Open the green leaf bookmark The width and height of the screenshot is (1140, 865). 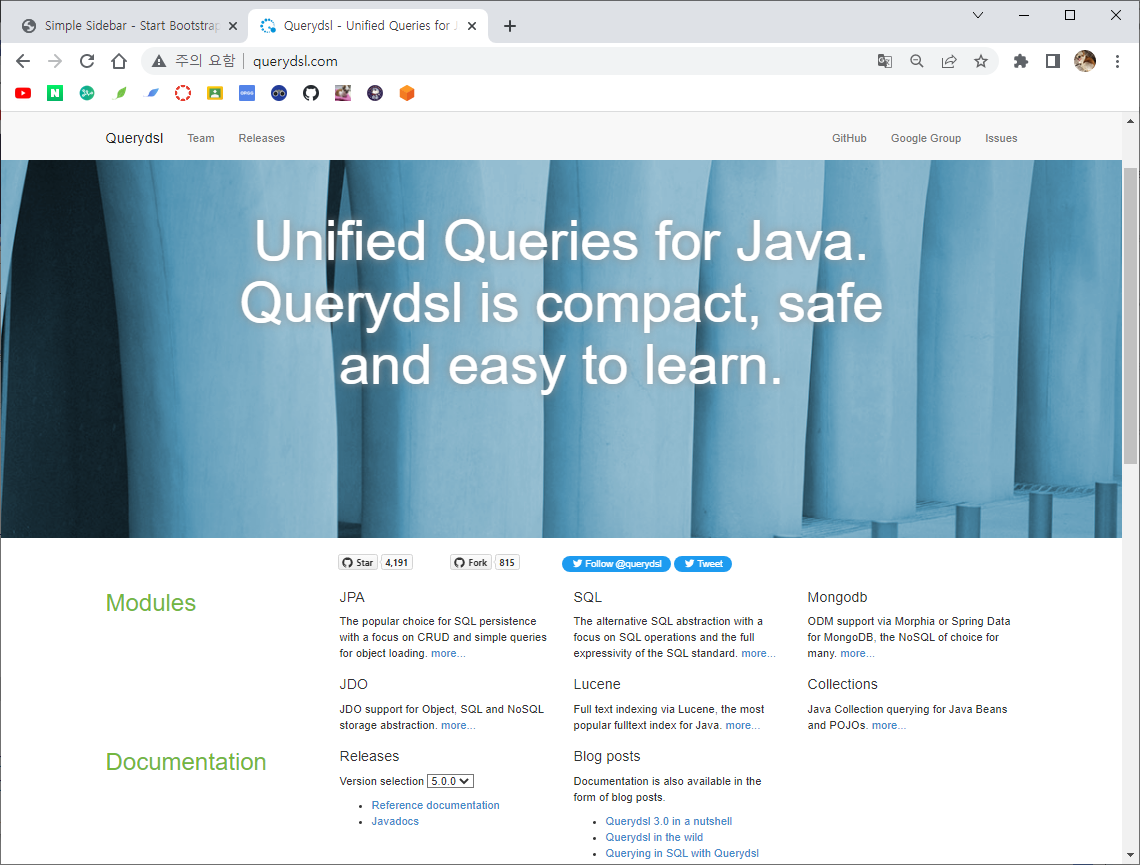[x=121, y=93]
